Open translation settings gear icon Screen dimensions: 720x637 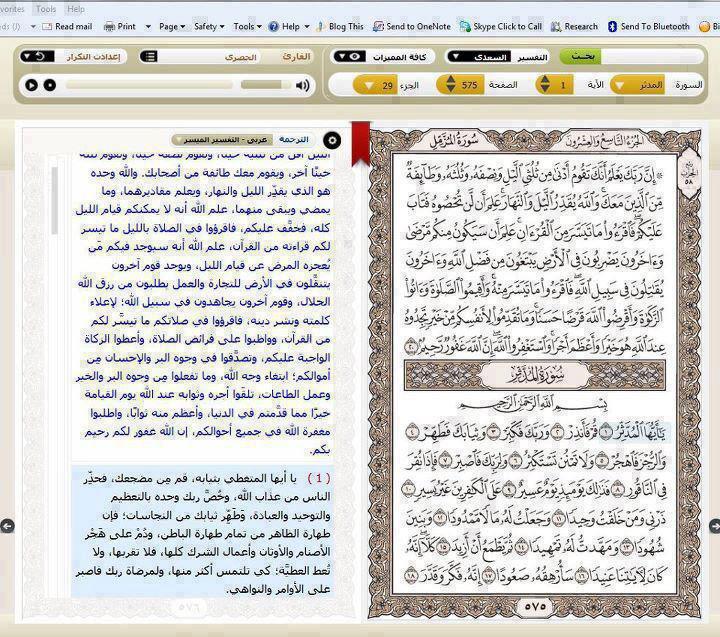(x=332, y=140)
